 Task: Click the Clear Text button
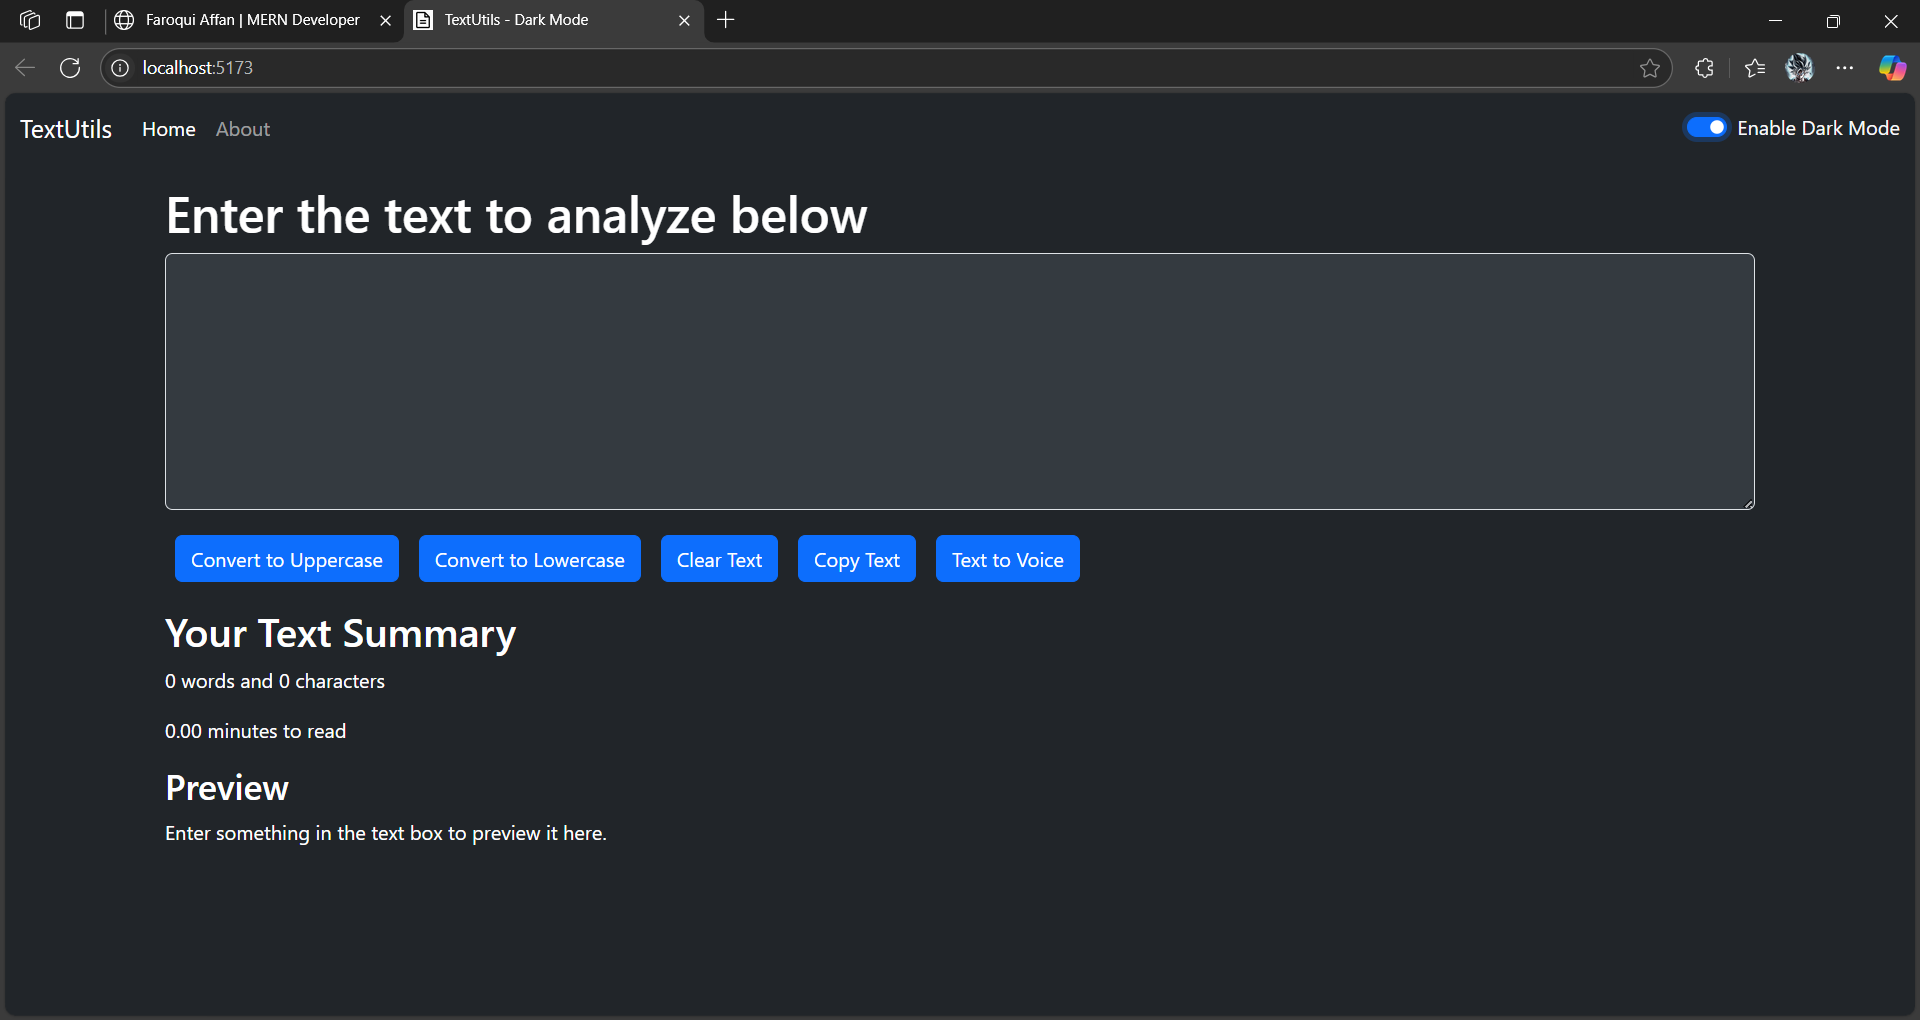click(x=719, y=559)
